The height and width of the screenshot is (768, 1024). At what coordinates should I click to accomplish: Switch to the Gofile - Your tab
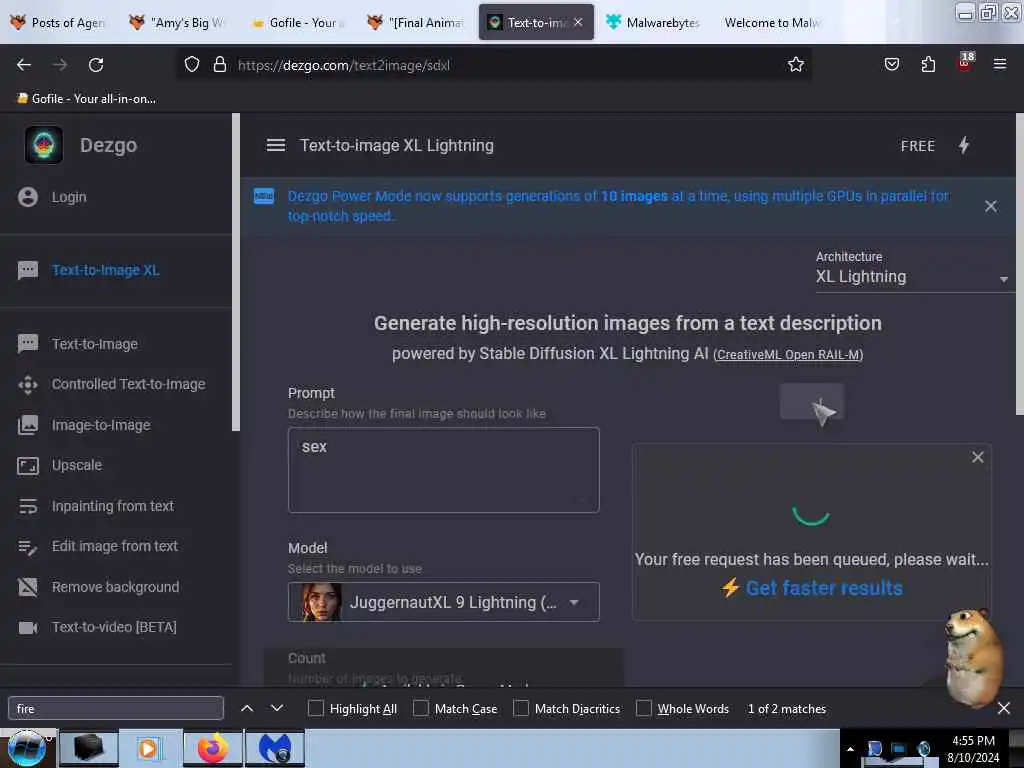pyautogui.click(x=297, y=23)
